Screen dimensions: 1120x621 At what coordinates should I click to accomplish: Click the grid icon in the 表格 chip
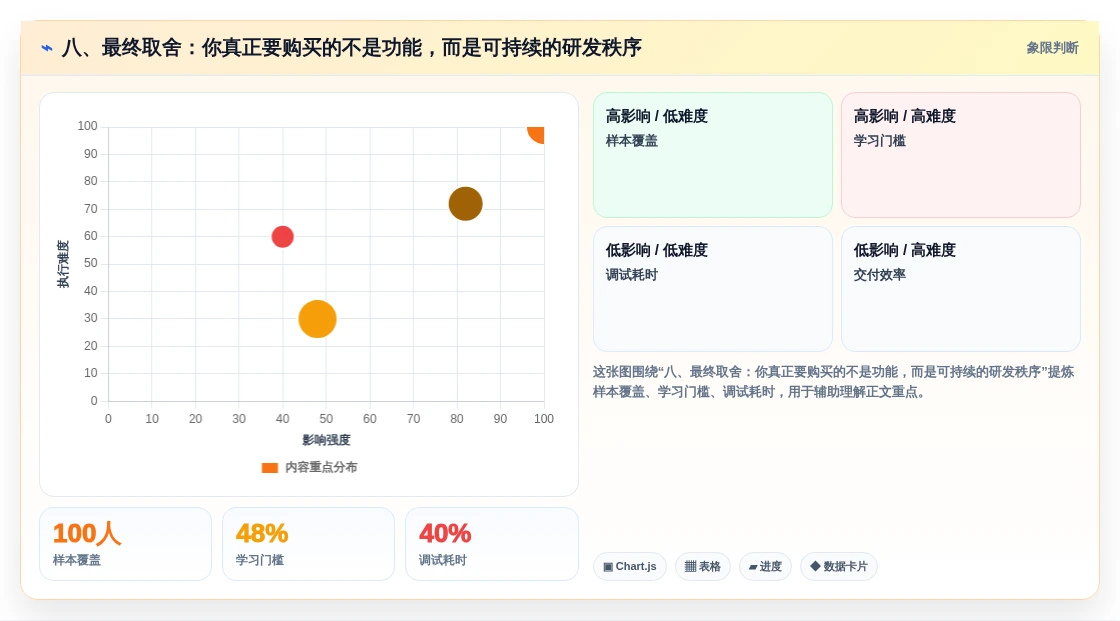pos(690,567)
